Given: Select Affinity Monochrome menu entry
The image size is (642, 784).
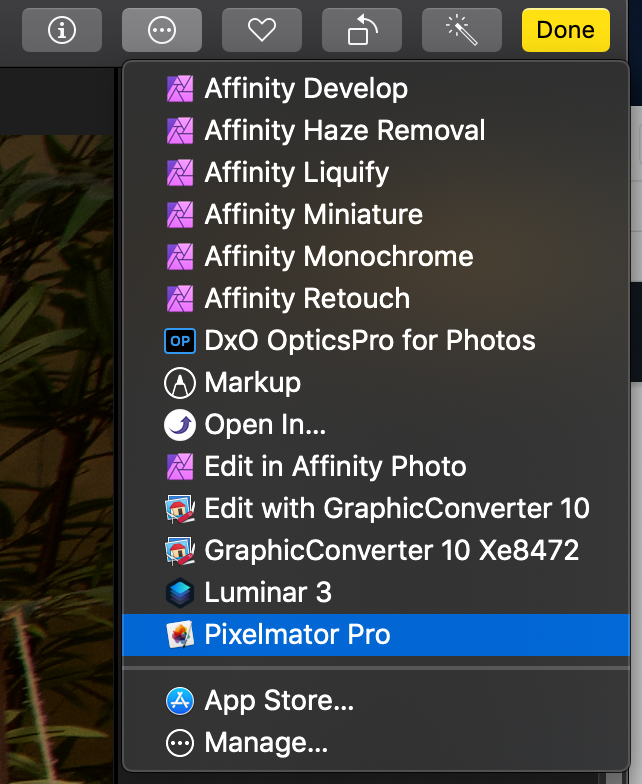Looking at the screenshot, I should pyautogui.click(x=338, y=257).
